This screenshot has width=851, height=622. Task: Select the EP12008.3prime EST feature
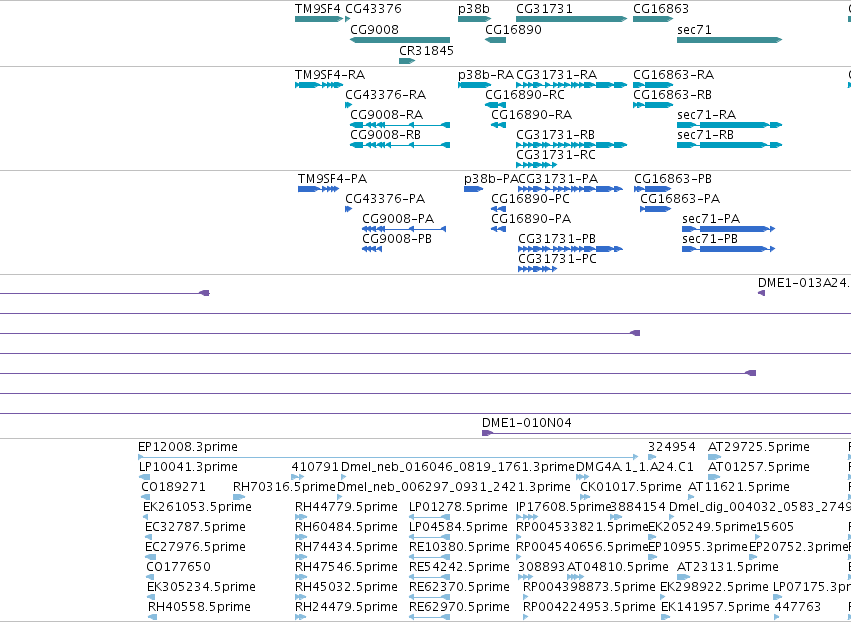click(x=388, y=457)
